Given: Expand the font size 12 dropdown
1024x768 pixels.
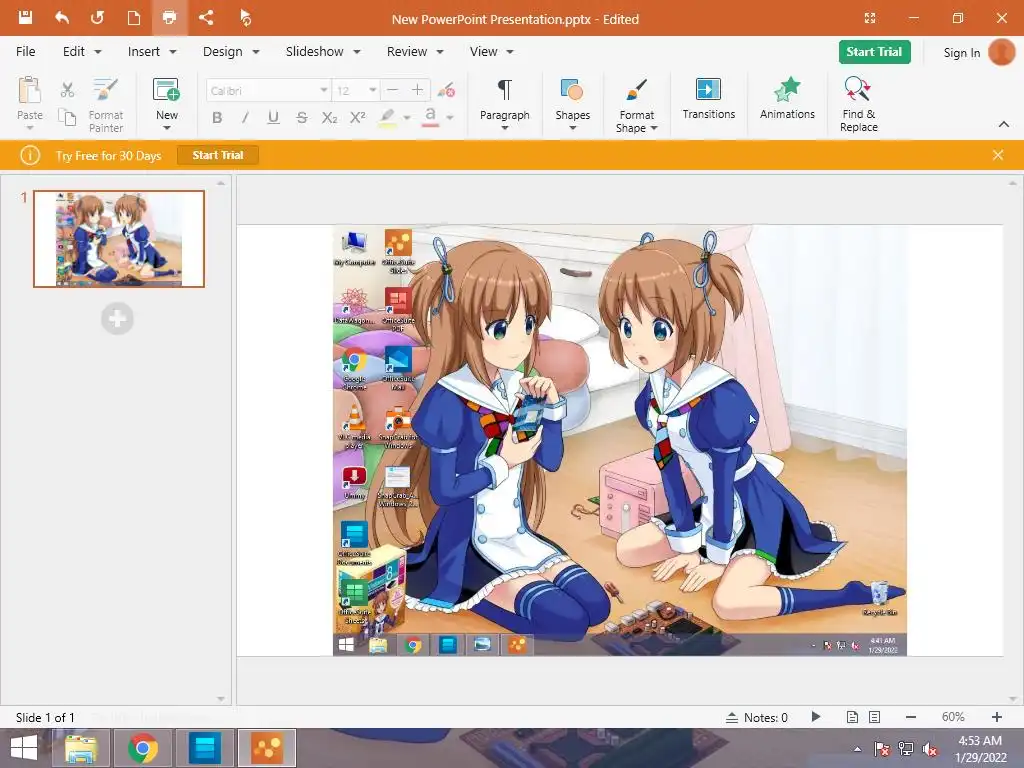Looking at the screenshot, I should click(x=372, y=90).
